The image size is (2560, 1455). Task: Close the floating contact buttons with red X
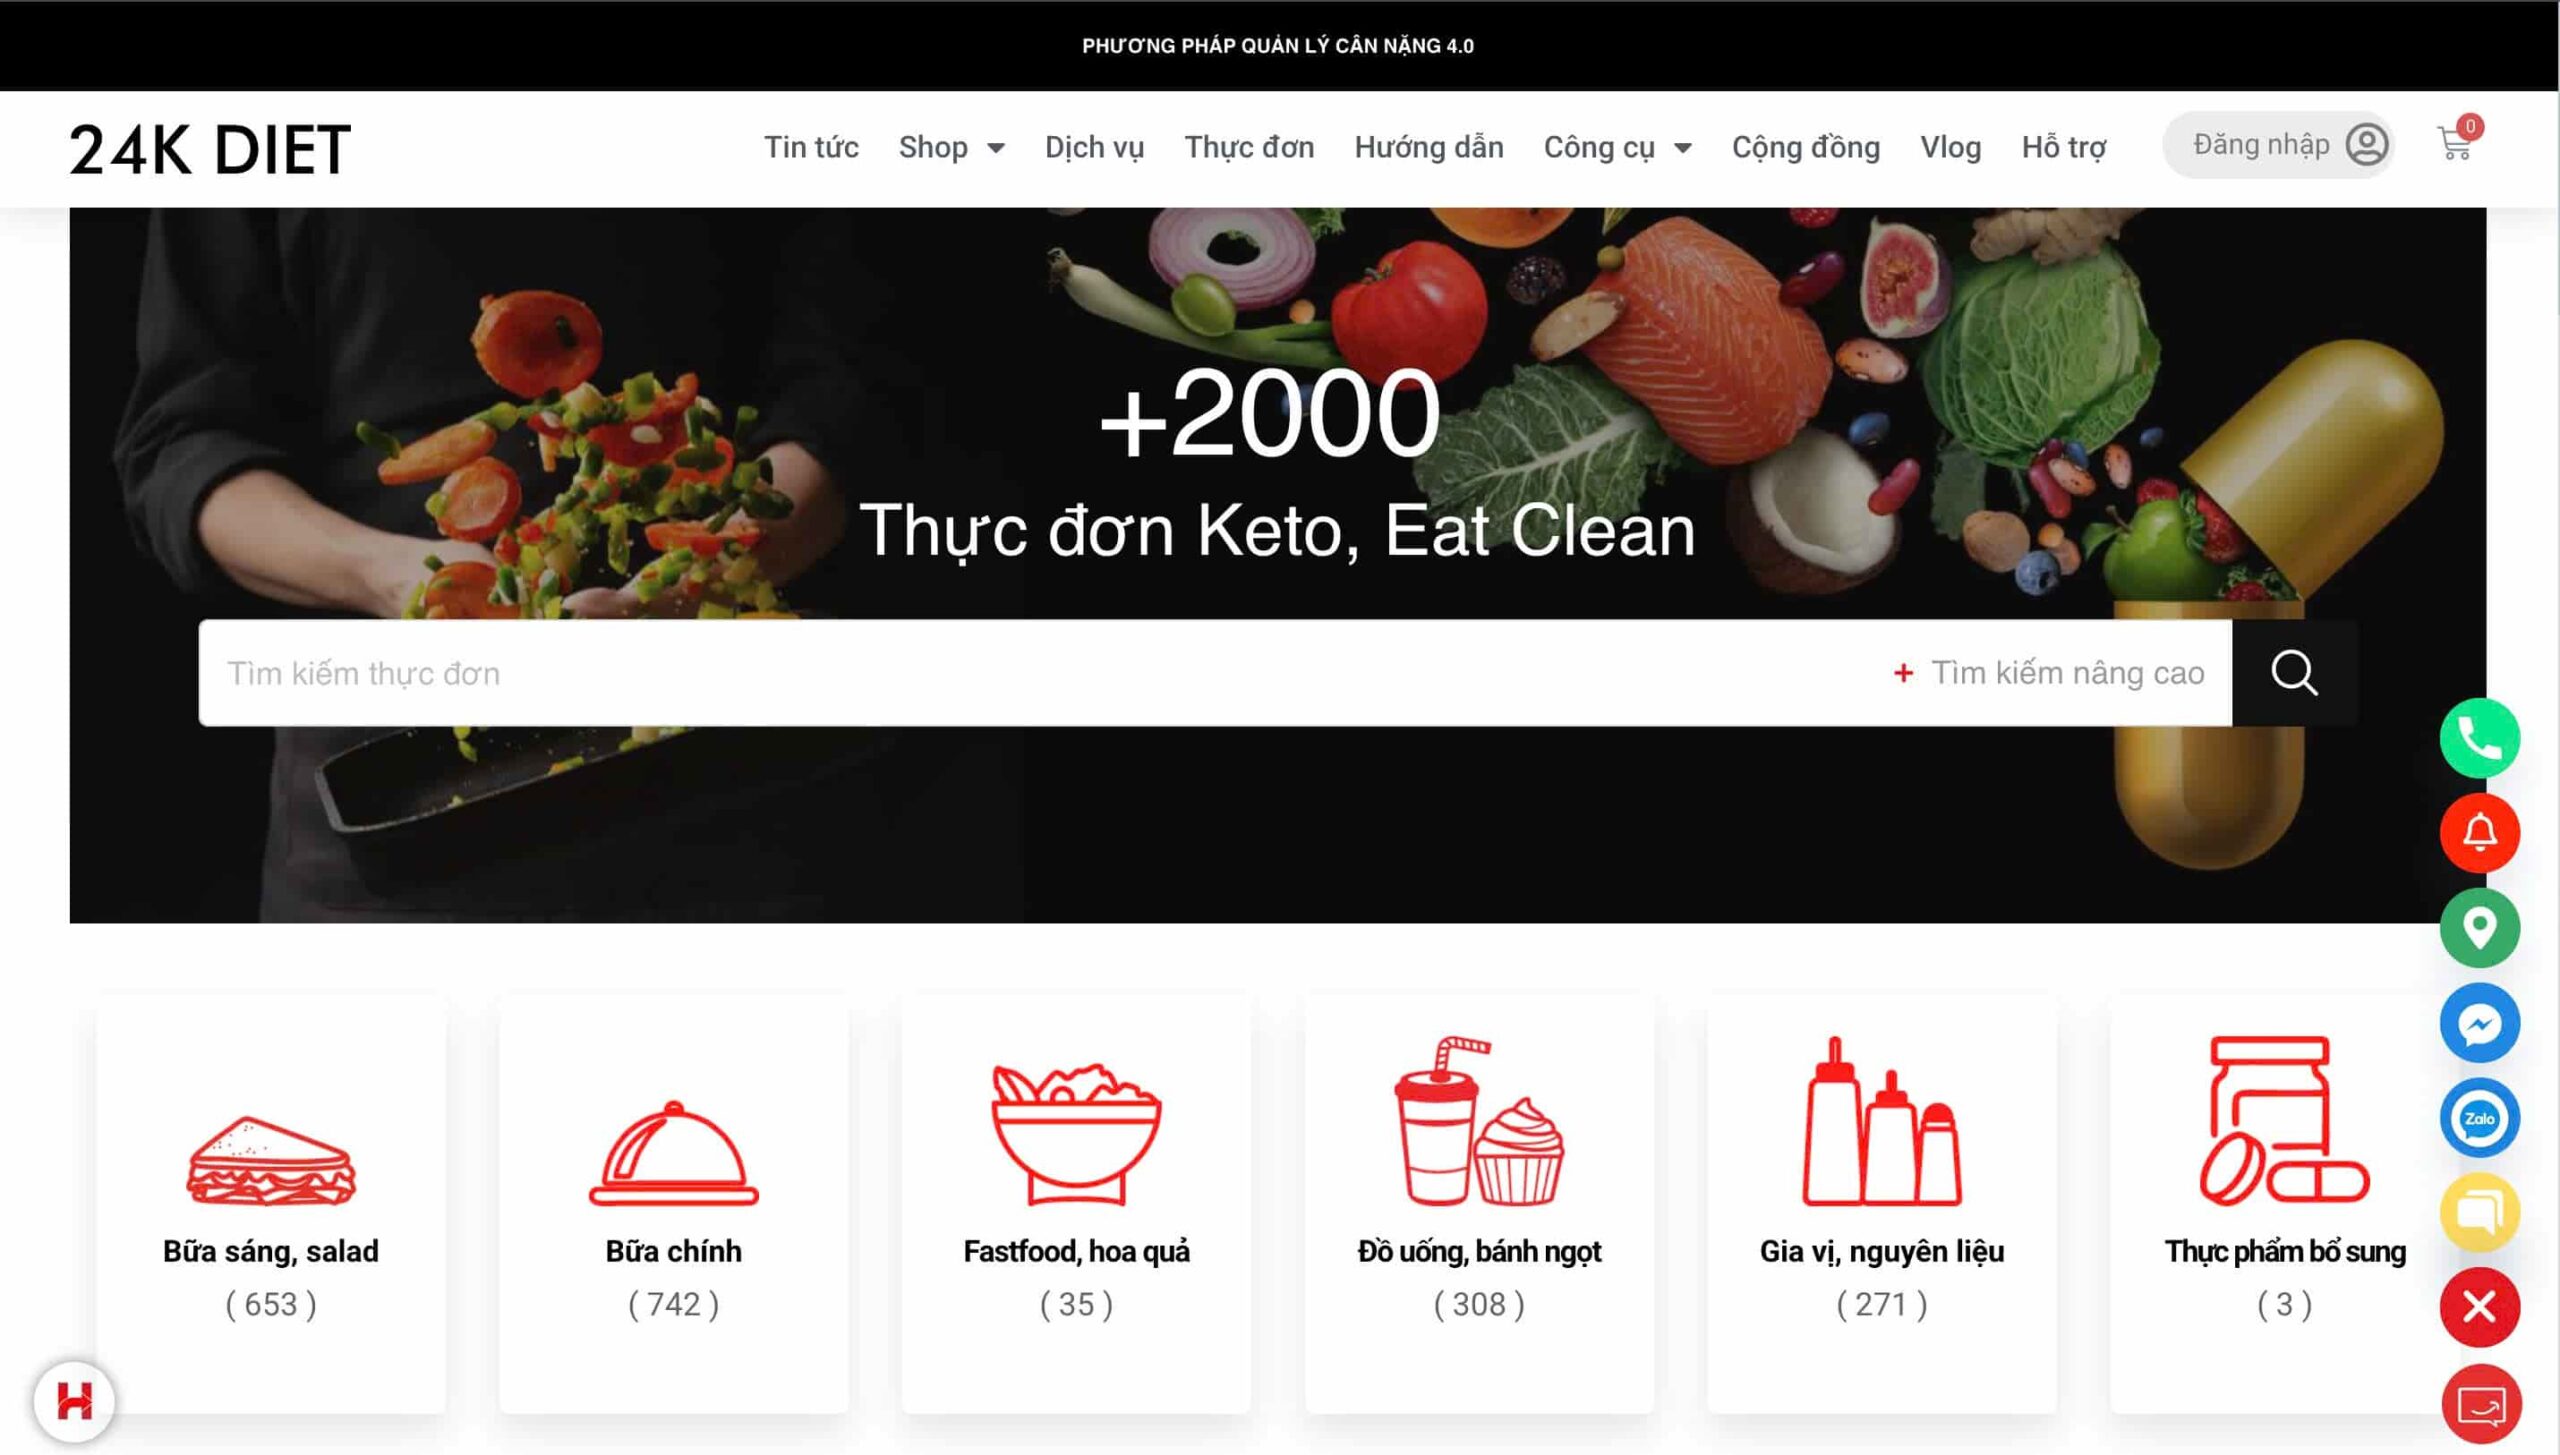(x=2479, y=1307)
